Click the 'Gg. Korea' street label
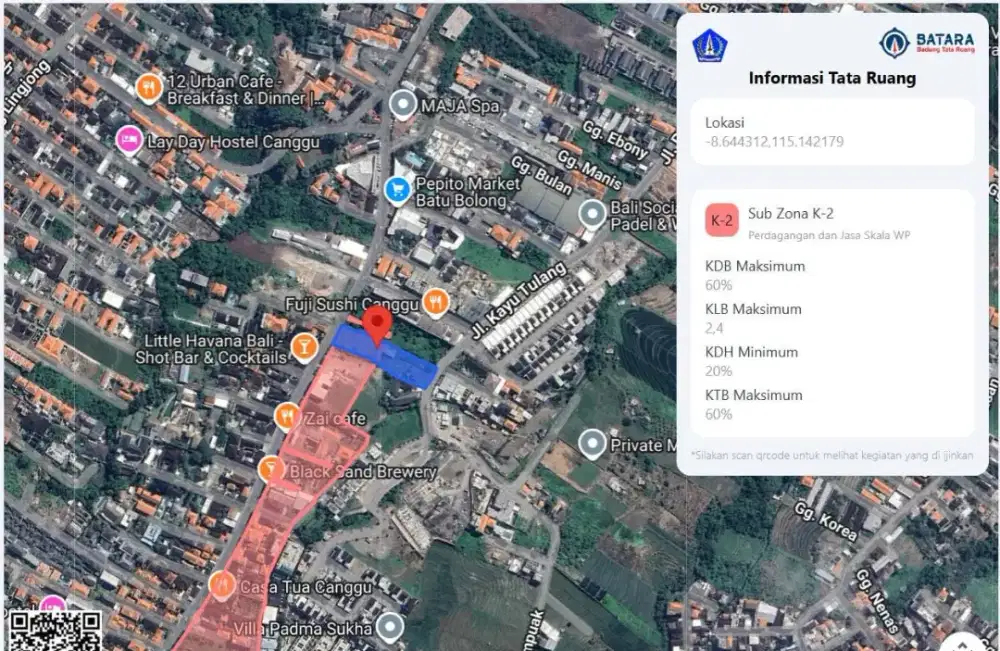 [x=825, y=521]
